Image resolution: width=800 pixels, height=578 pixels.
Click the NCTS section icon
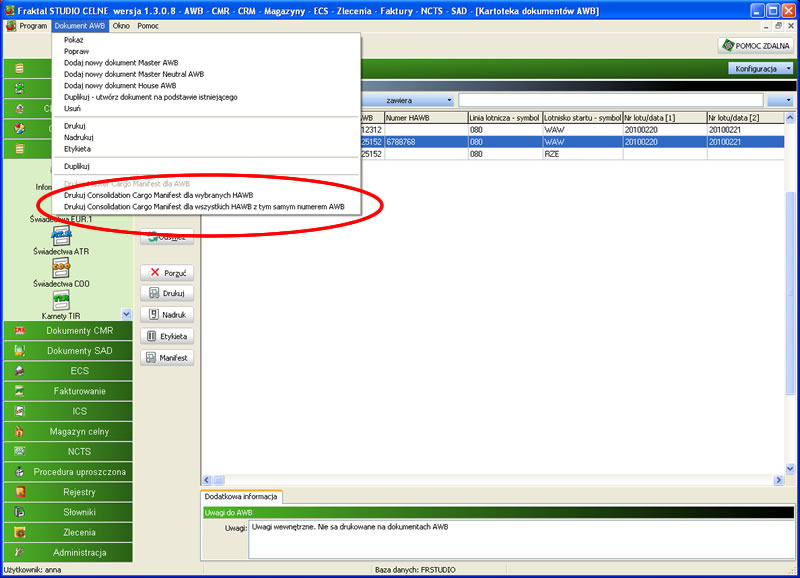[19, 451]
